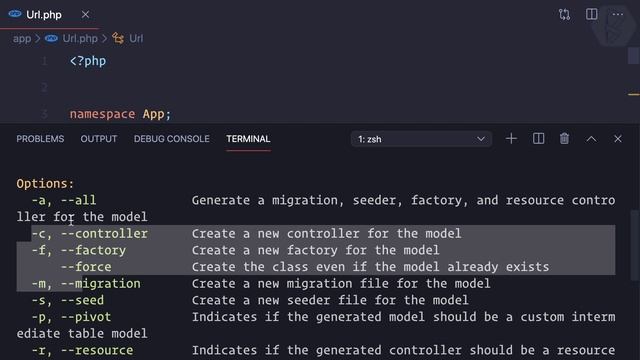This screenshot has height=360, width=640.
Task: Kill terminal with the trash icon
Action: tap(564, 139)
